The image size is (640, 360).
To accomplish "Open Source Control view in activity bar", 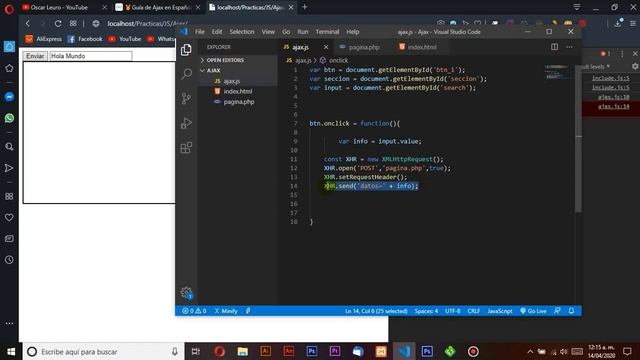I will pos(186,98).
